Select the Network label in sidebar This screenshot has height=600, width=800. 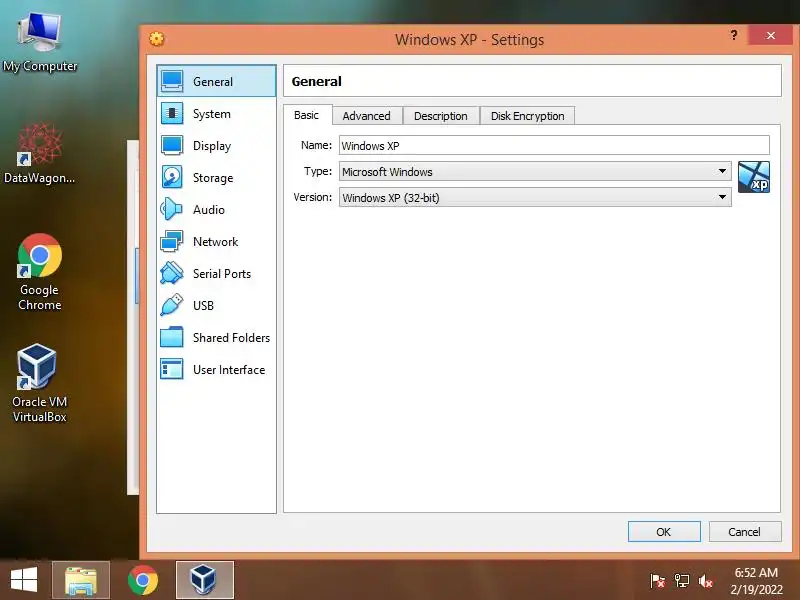(x=215, y=241)
